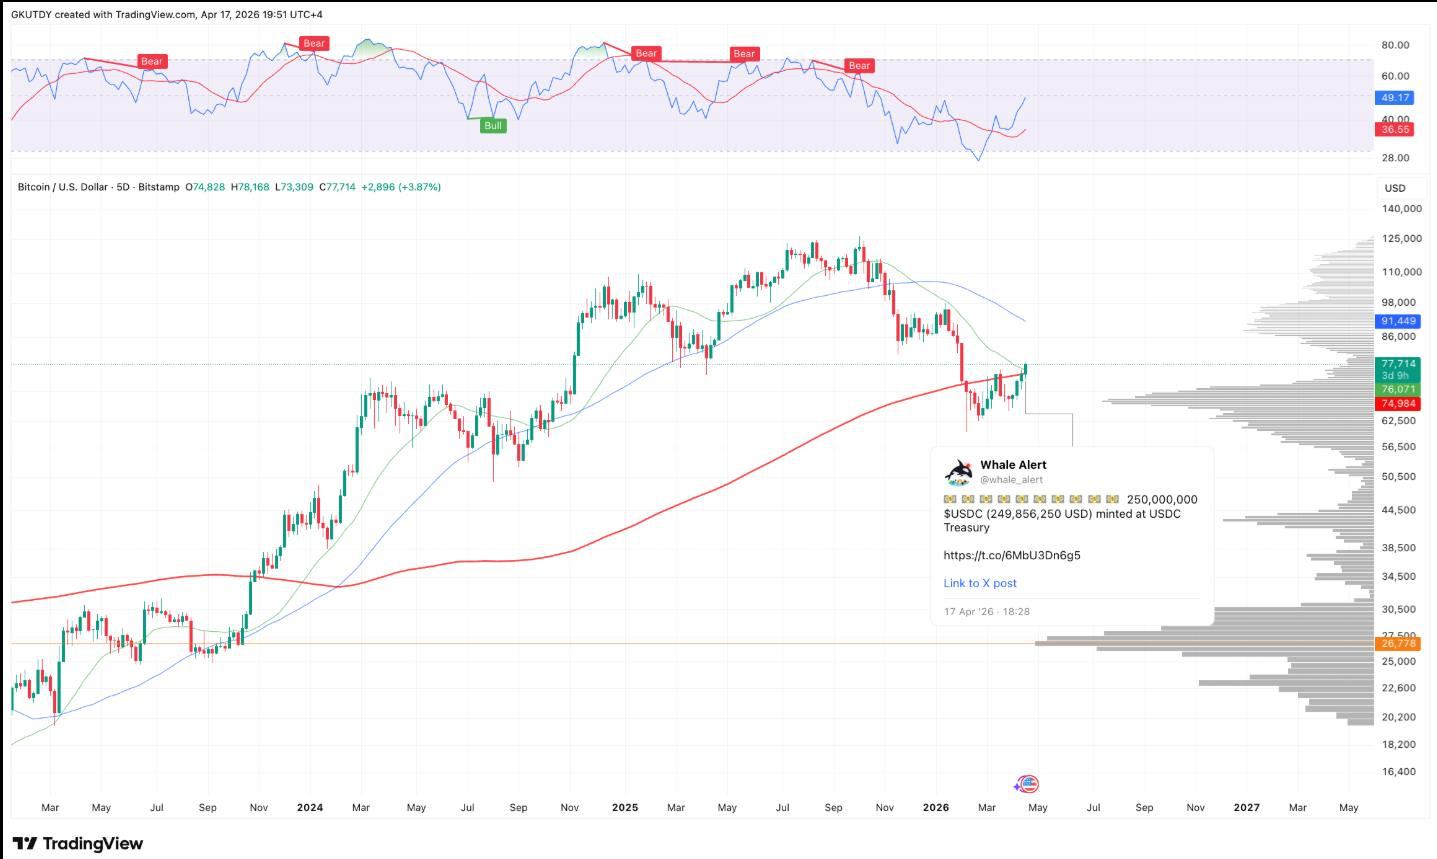This screenshot has width=1437, height=859.
Task: Click the Whale Alert orca avatar
Action: [957, 470]
